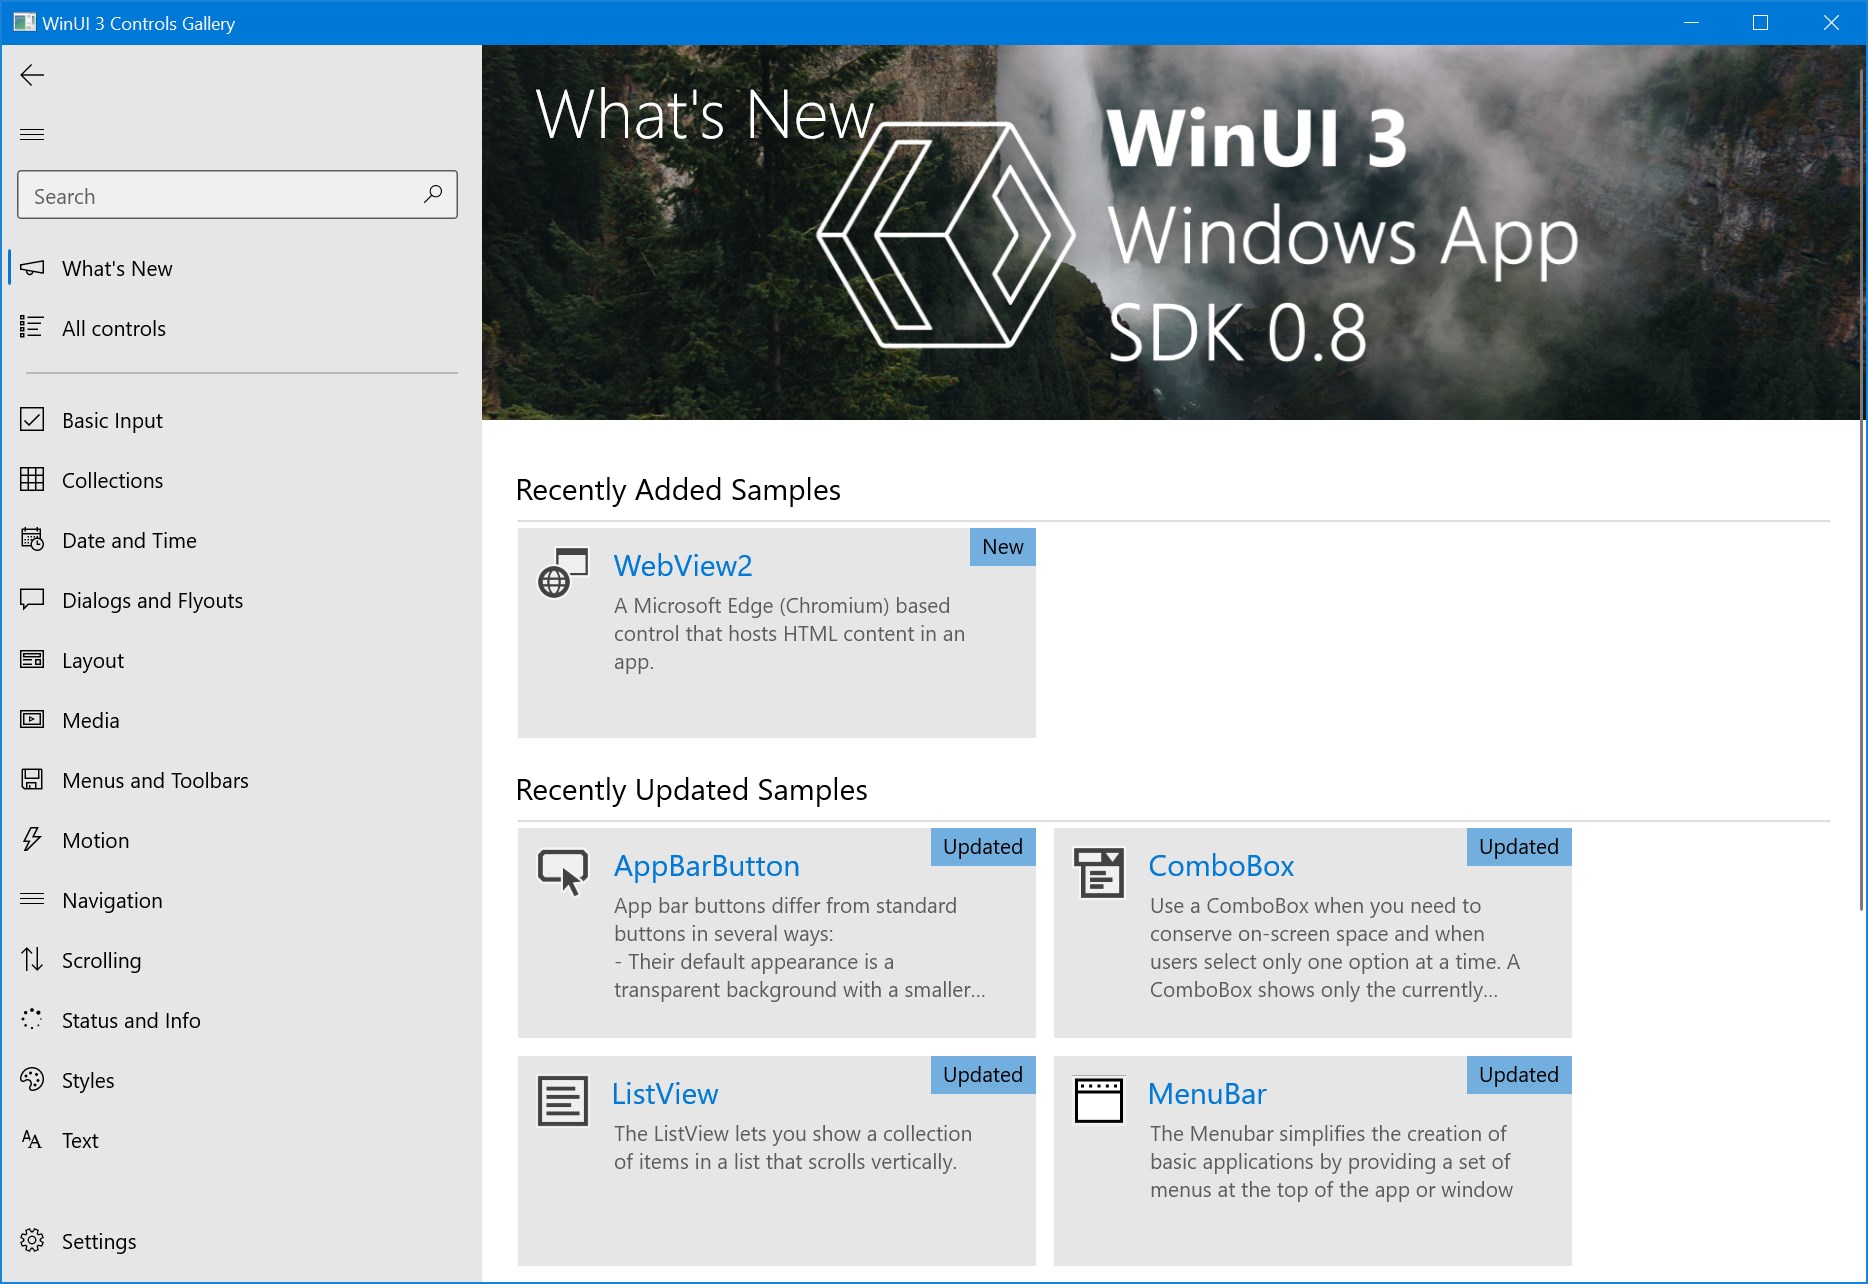Open the All controls page
Screen dimensions: 1868x1284
click(240, 328)
